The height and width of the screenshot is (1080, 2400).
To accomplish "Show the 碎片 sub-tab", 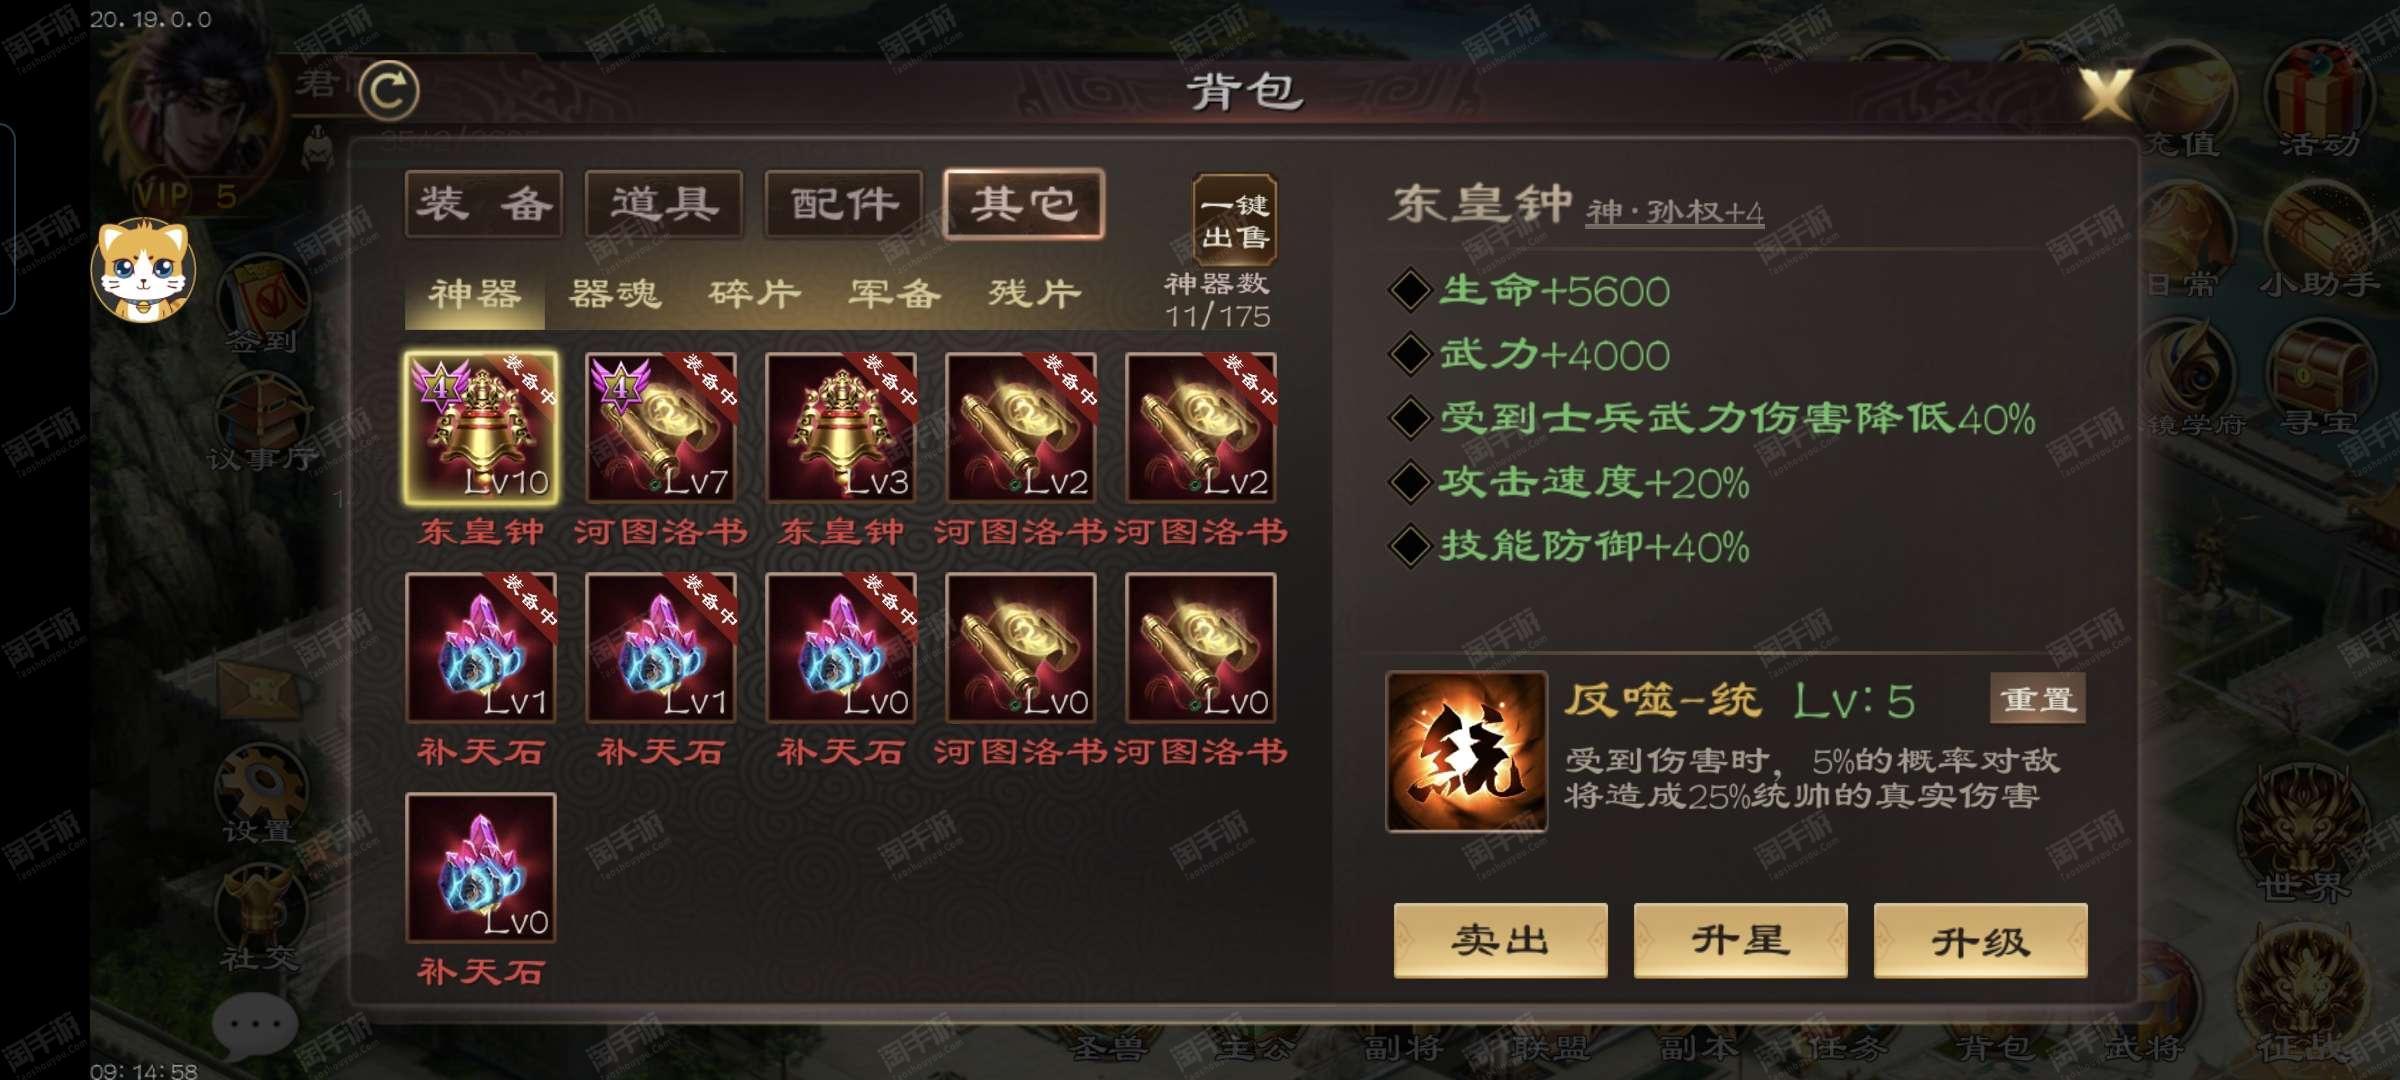I will [x=755, y=294].
